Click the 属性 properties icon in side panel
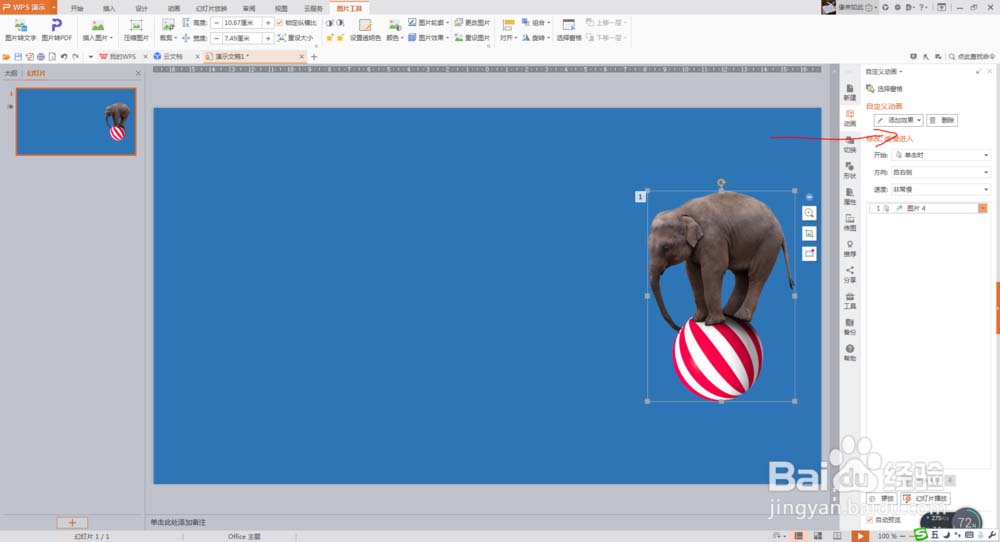The image size is (1000, 542). [x=849, y=196]
